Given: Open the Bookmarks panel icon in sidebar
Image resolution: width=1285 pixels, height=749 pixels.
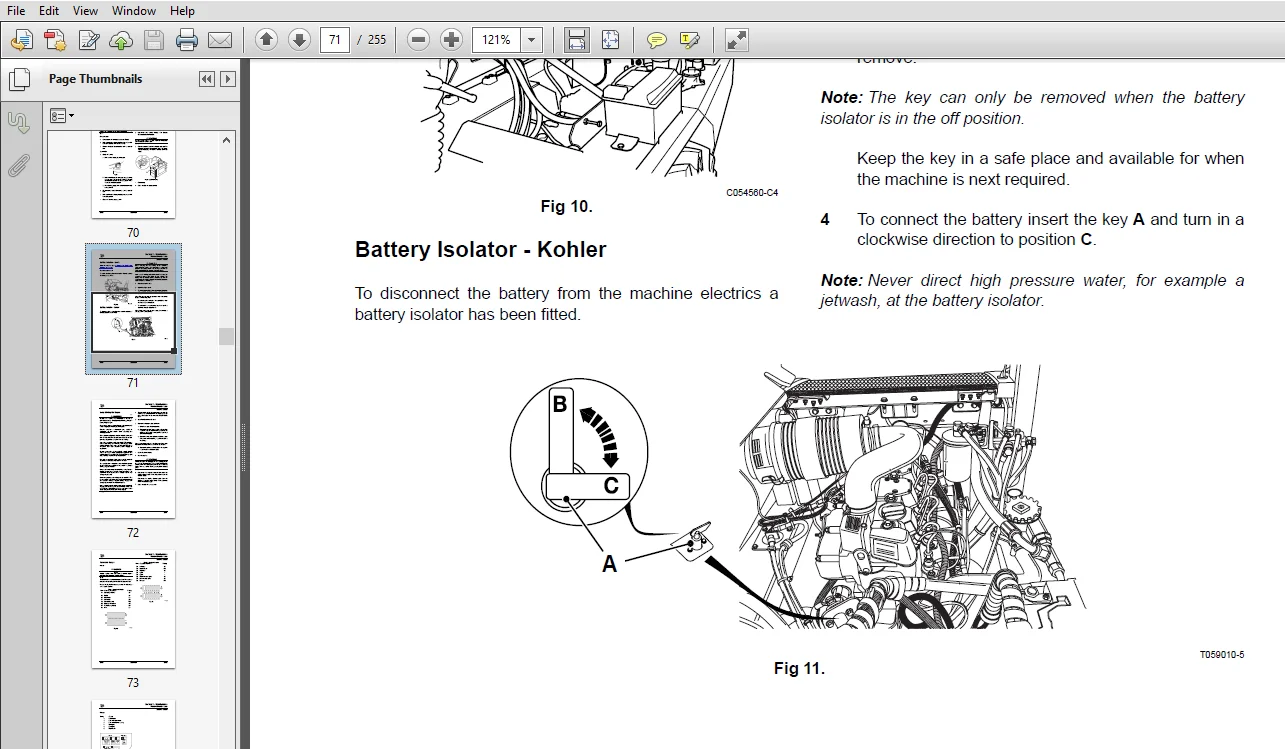Looking at the screenshot, I should (18, 122).
